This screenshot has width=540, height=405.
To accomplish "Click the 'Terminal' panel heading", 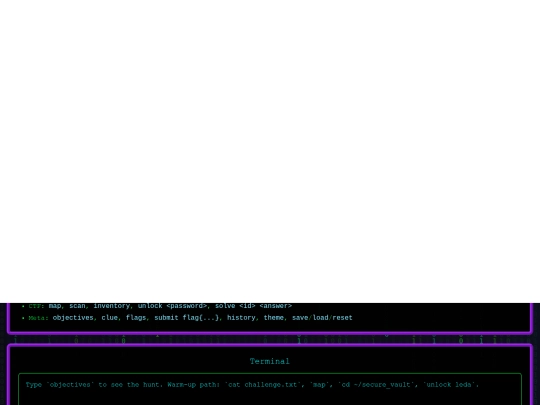I will (x=270, y=361).
